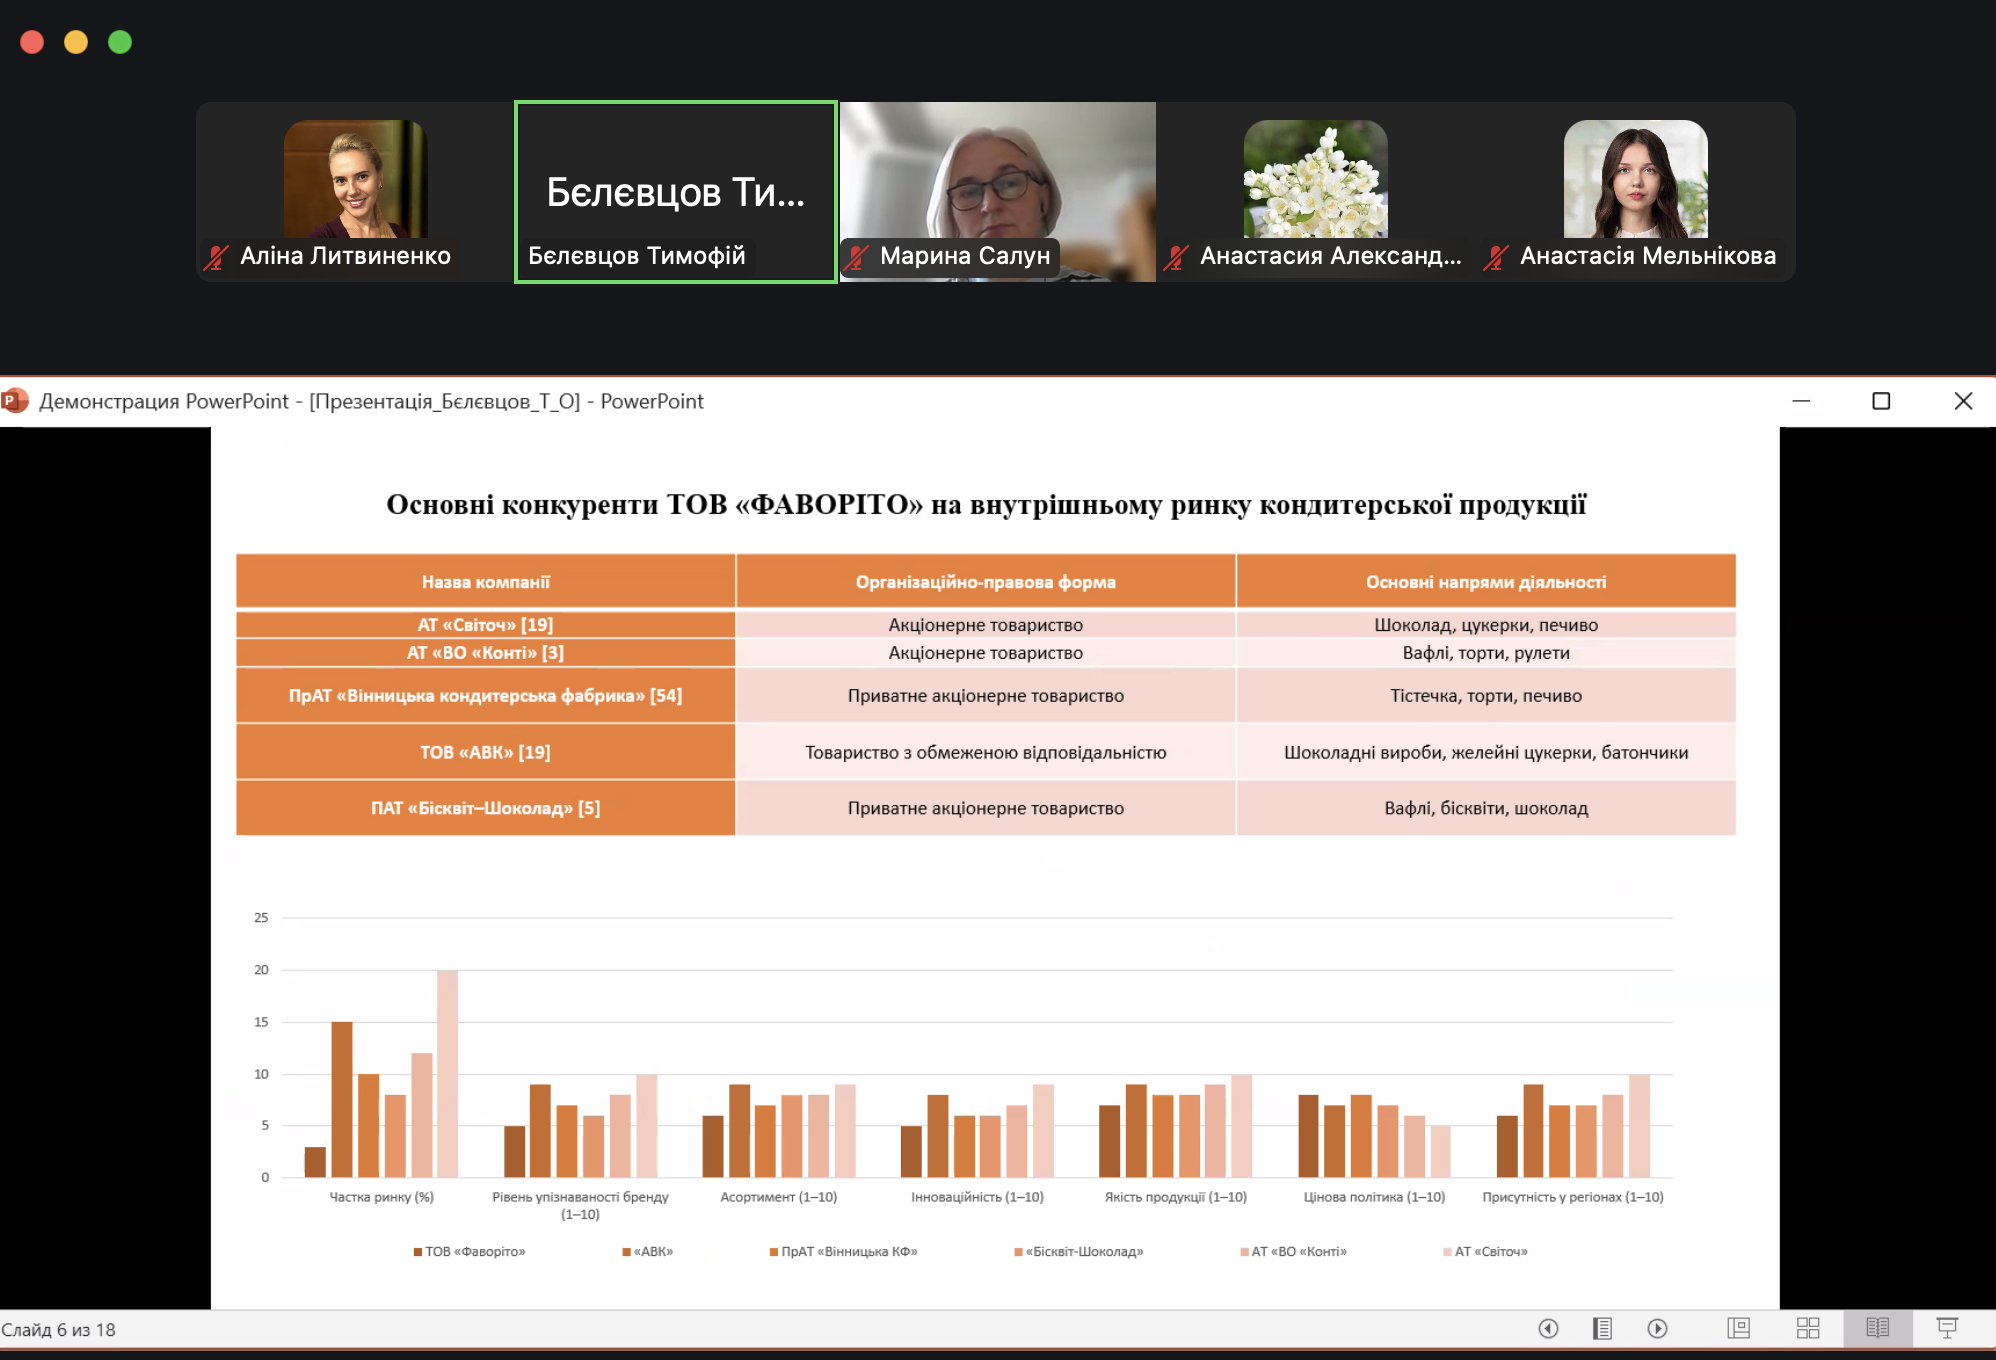Click the ТОВ «Фаворіто» legend color swatch
This screenshot has height=1360, width=1996.
point(418,1252)
